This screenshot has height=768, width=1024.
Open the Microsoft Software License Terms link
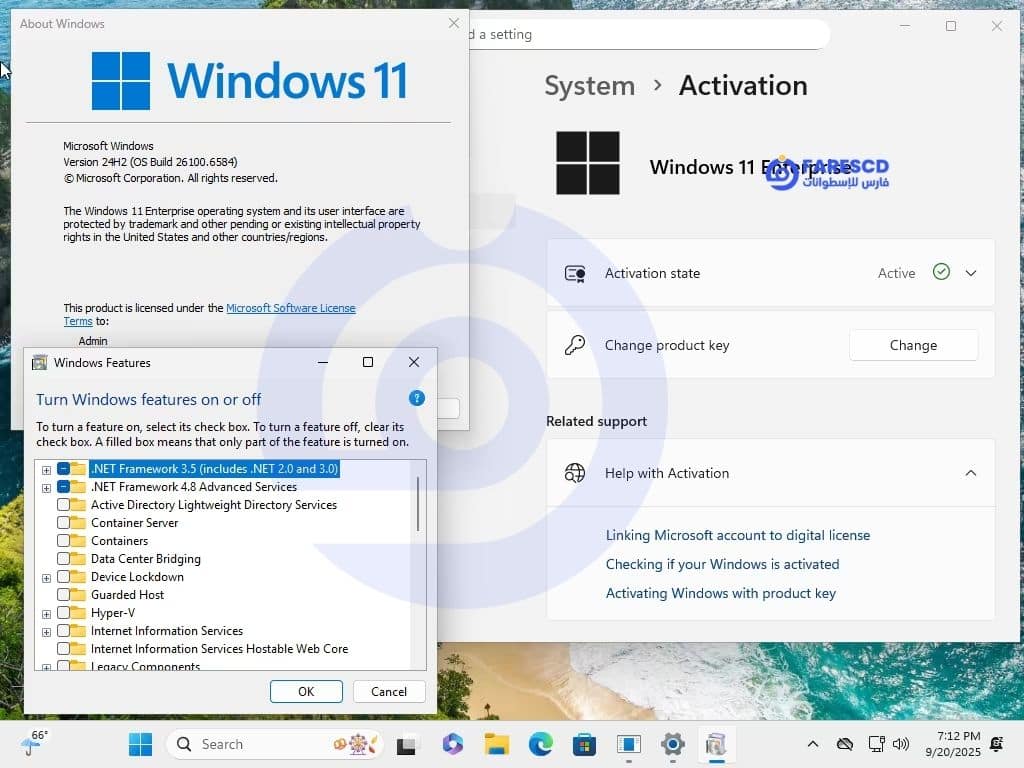(290, 308)
